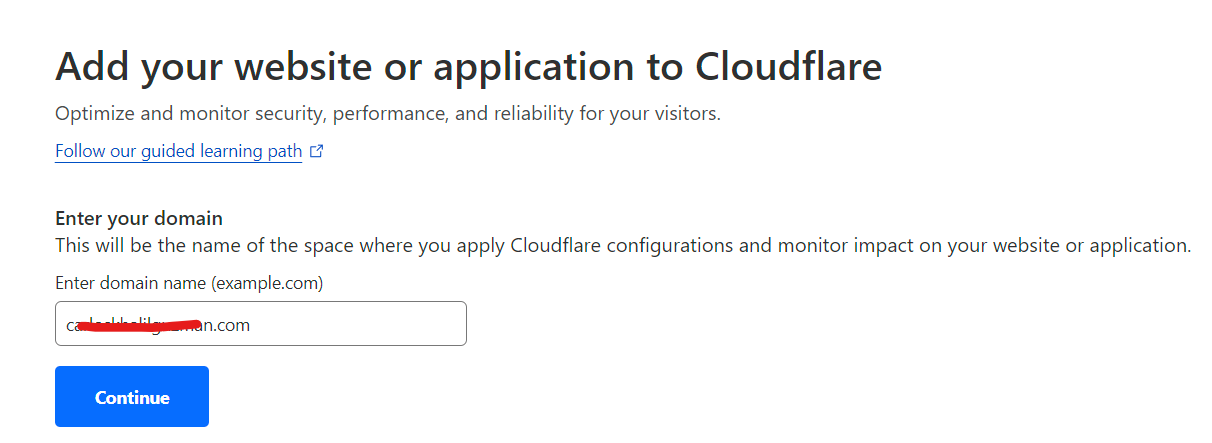Open the 'Follow our guided learning path' link
The width and height of the screenshot is (1212, 443).
[178, 152]
